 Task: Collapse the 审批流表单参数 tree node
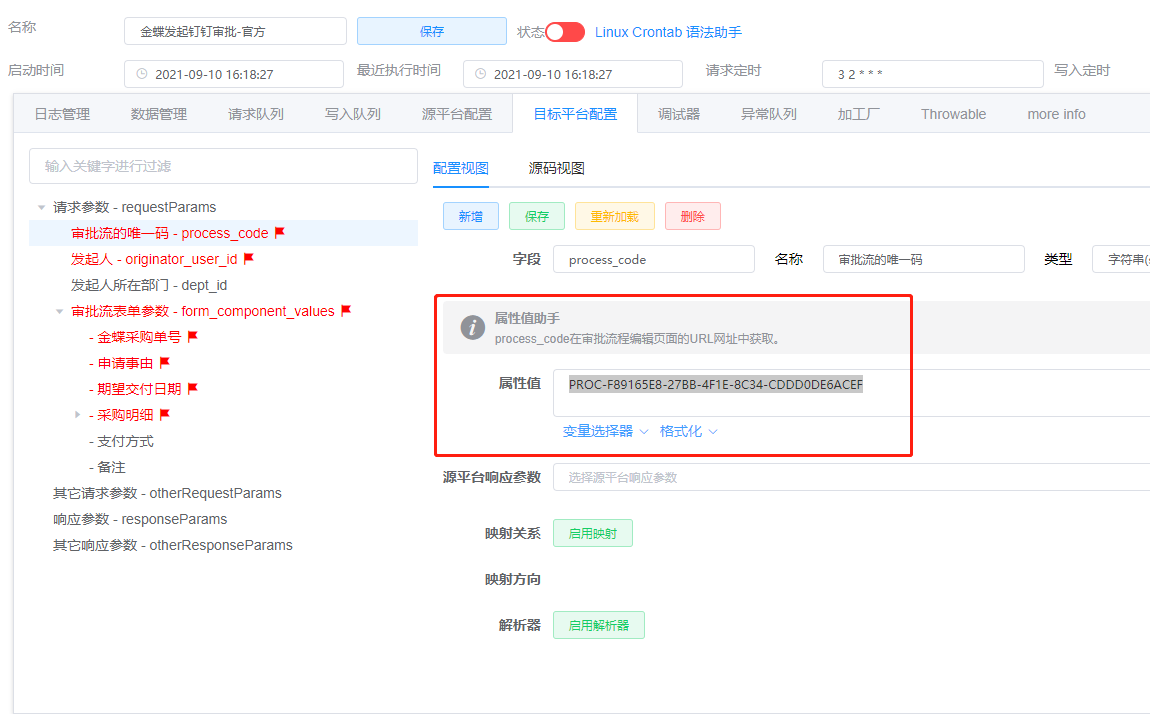(x=60, y=312)
